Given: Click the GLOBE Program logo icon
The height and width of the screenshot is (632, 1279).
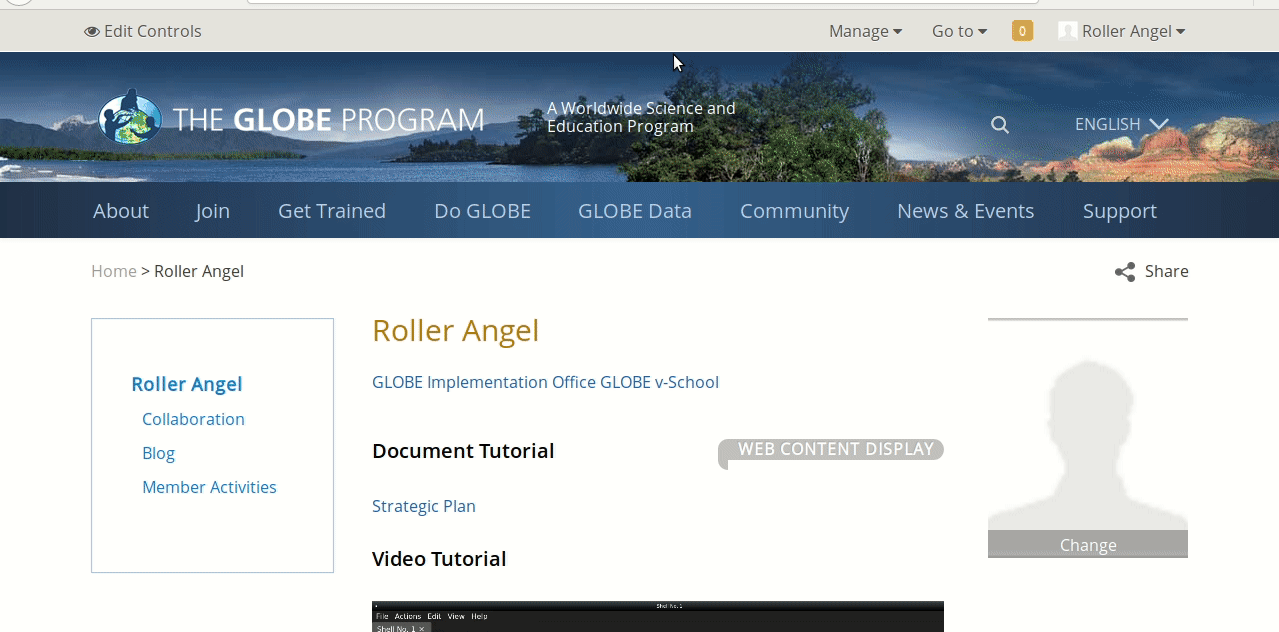Looking at the screenshot, I should tap(130, 117).
